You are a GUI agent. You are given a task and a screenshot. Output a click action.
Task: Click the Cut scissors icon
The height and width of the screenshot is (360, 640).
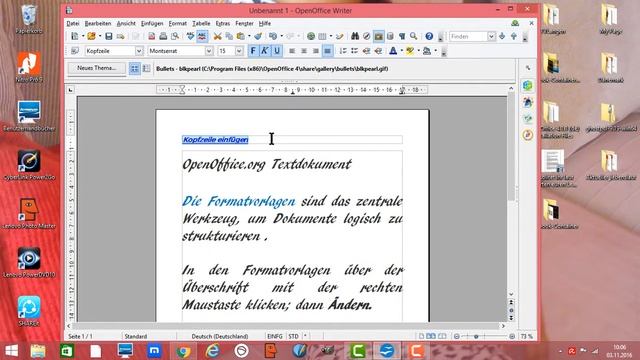tap(218, 37)
